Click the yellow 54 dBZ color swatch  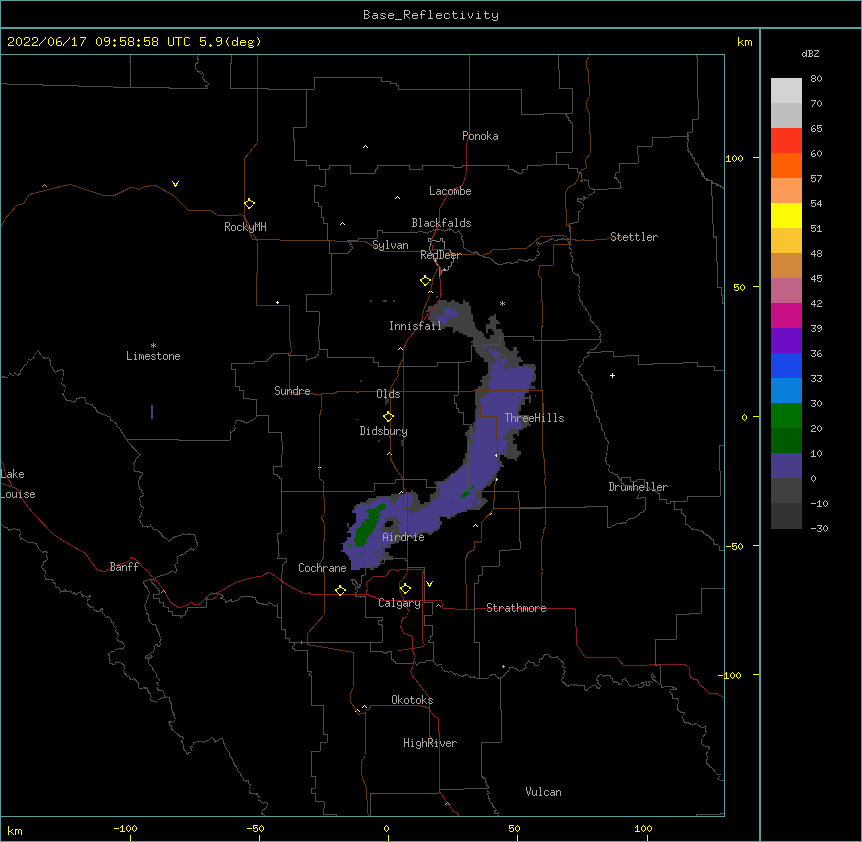pos(786,215)
